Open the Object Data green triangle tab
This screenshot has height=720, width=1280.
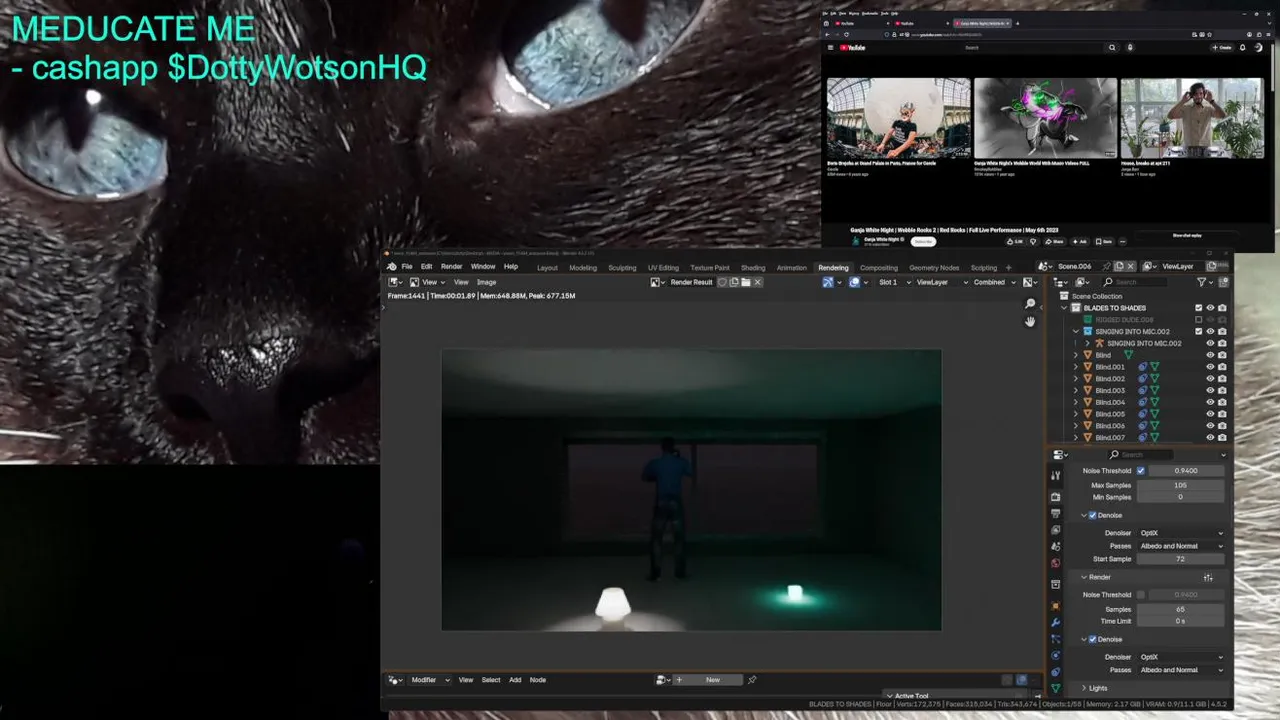[x=1055, y=688]
